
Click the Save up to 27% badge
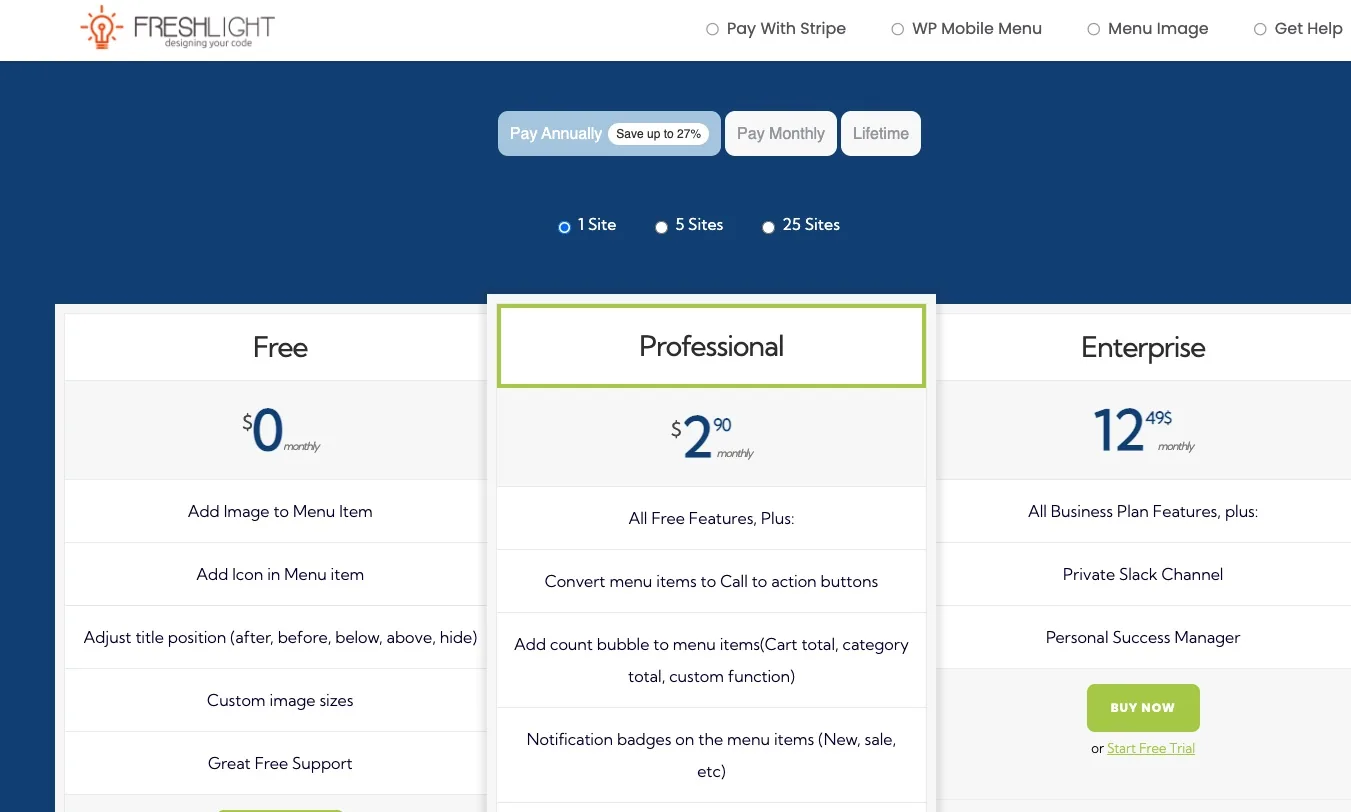point(658,134)
